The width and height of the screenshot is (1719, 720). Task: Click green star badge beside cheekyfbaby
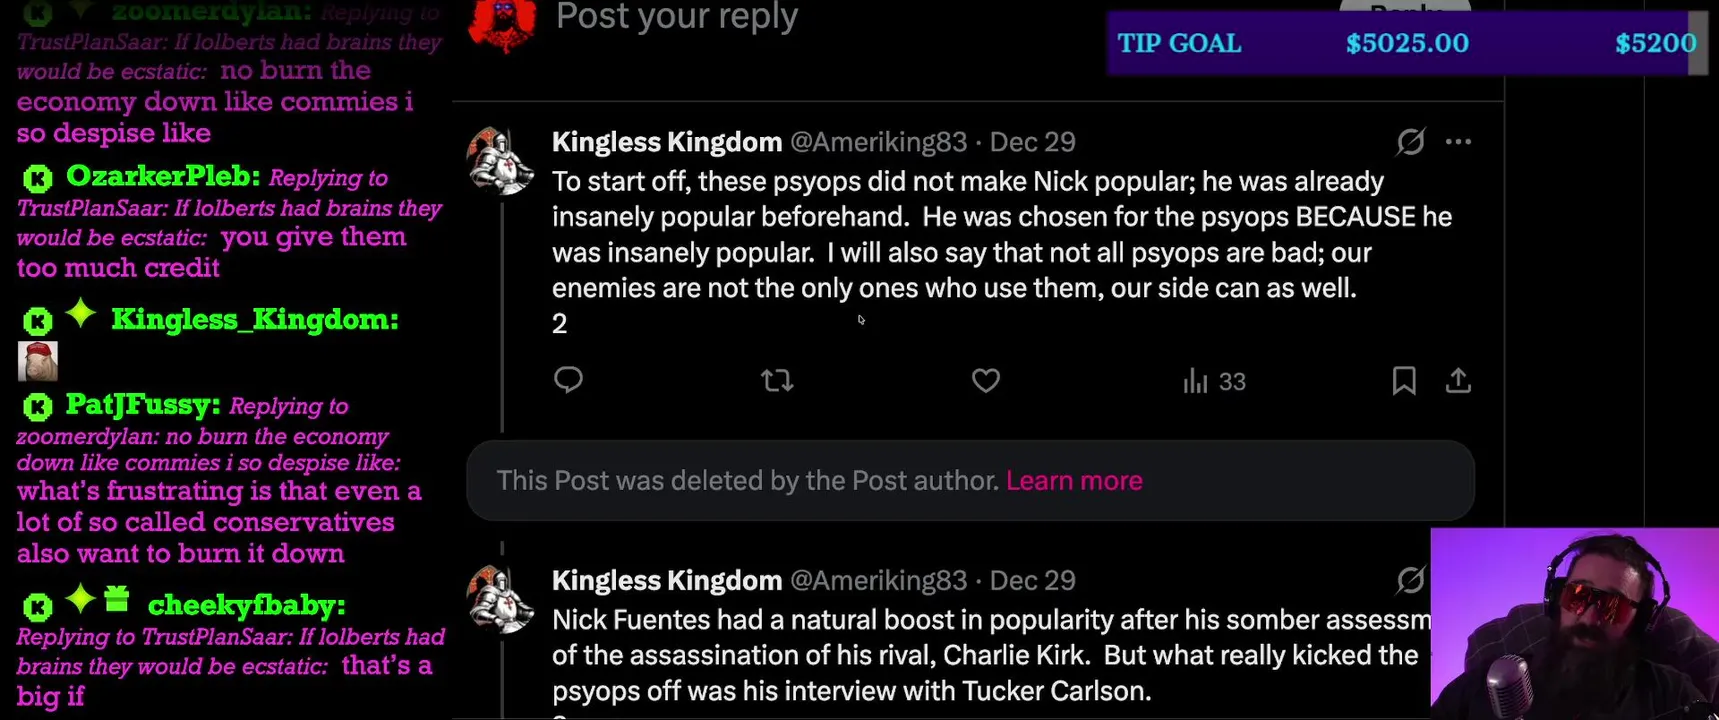tap(80, 599)
